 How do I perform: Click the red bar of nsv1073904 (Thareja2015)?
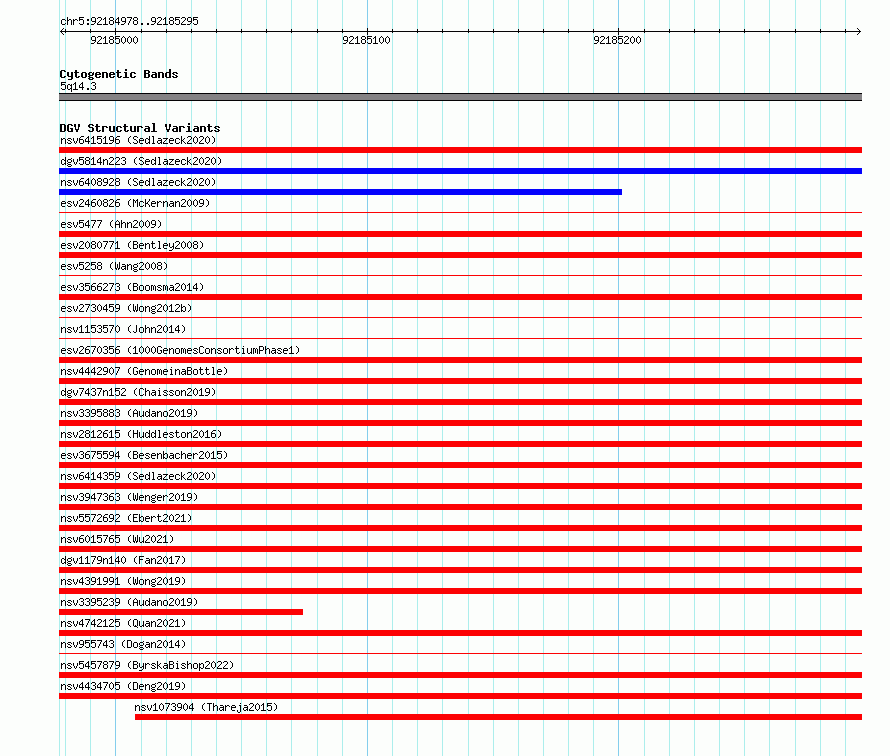pos(498,717)
